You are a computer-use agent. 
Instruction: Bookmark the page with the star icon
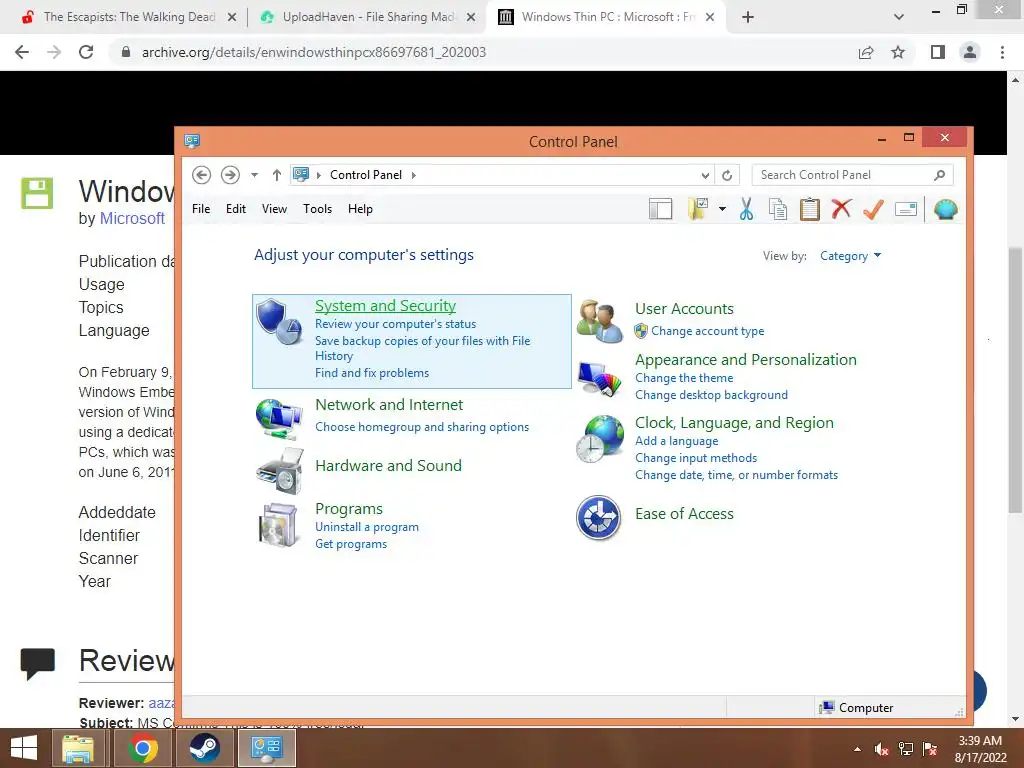click(899, 52)
